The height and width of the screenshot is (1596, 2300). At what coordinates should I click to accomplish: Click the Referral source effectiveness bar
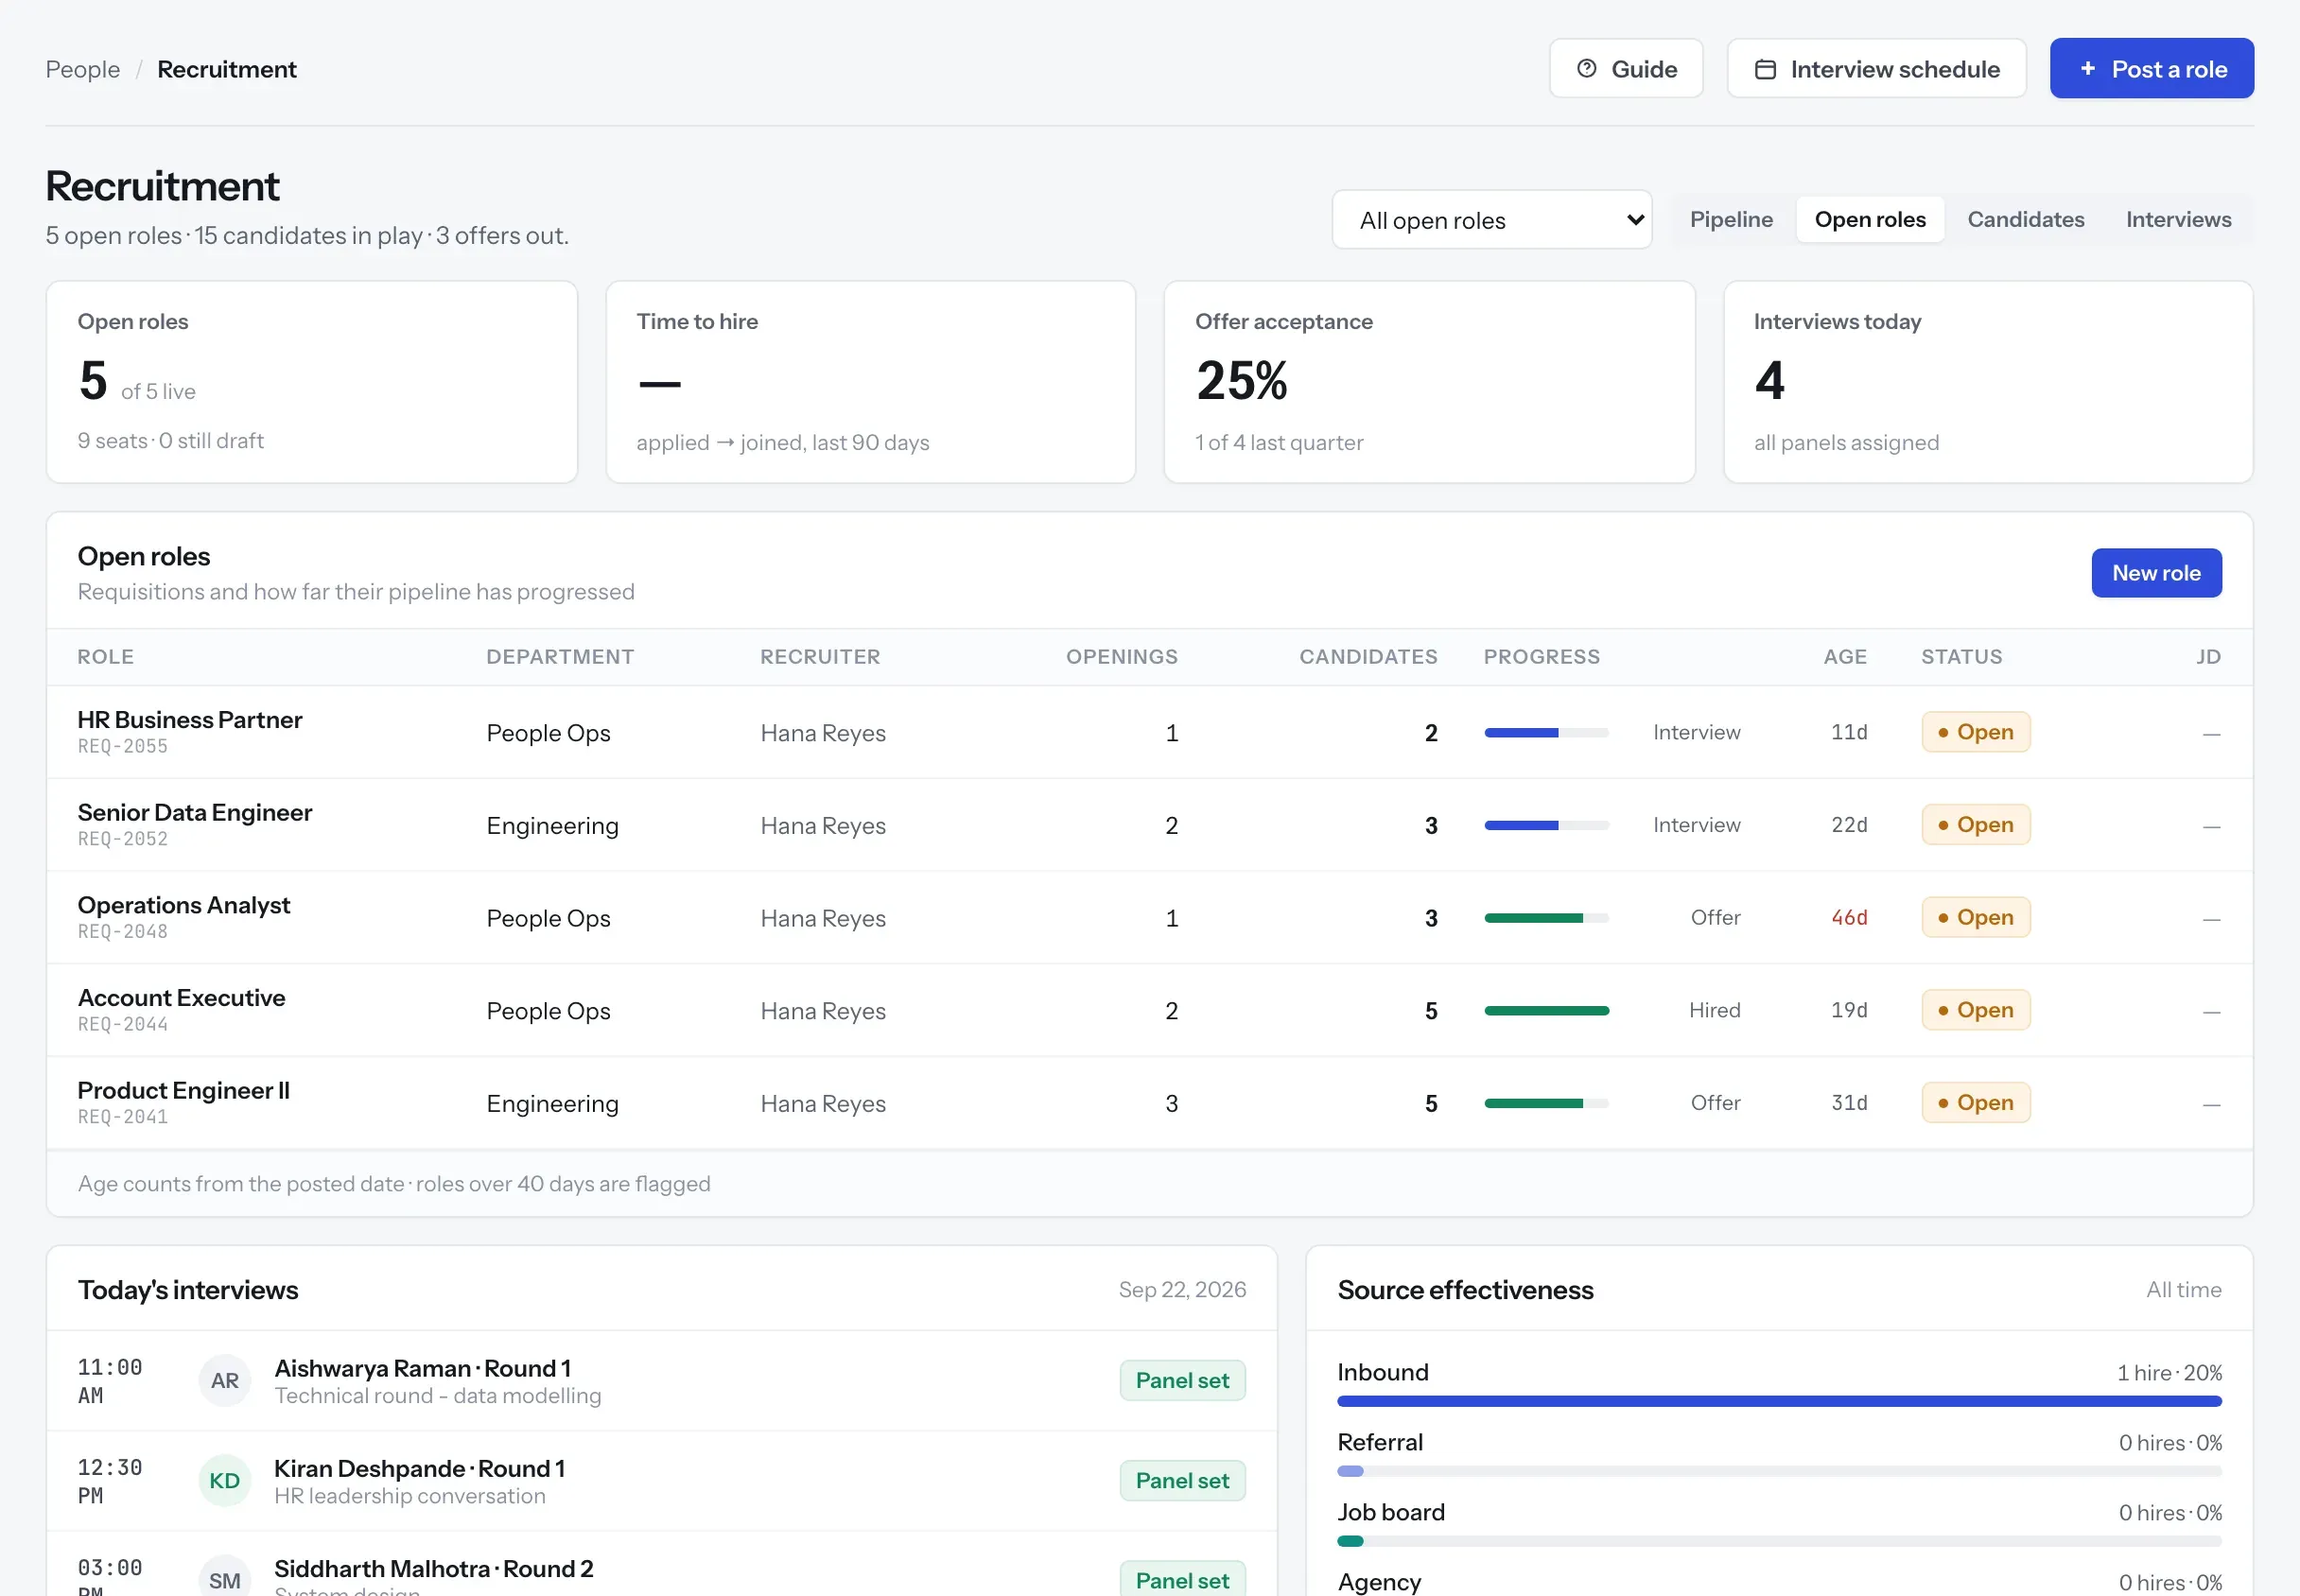coord(1778,1471)
